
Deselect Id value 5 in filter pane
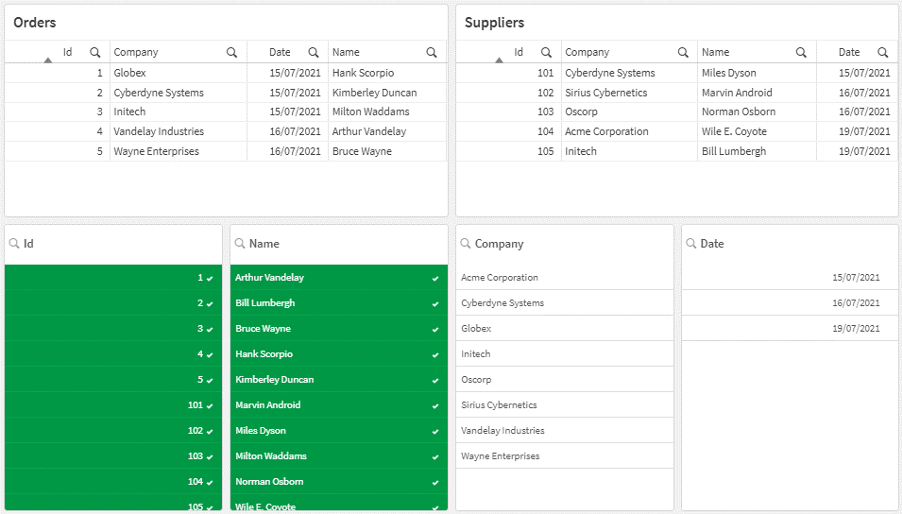pos(113,379)
